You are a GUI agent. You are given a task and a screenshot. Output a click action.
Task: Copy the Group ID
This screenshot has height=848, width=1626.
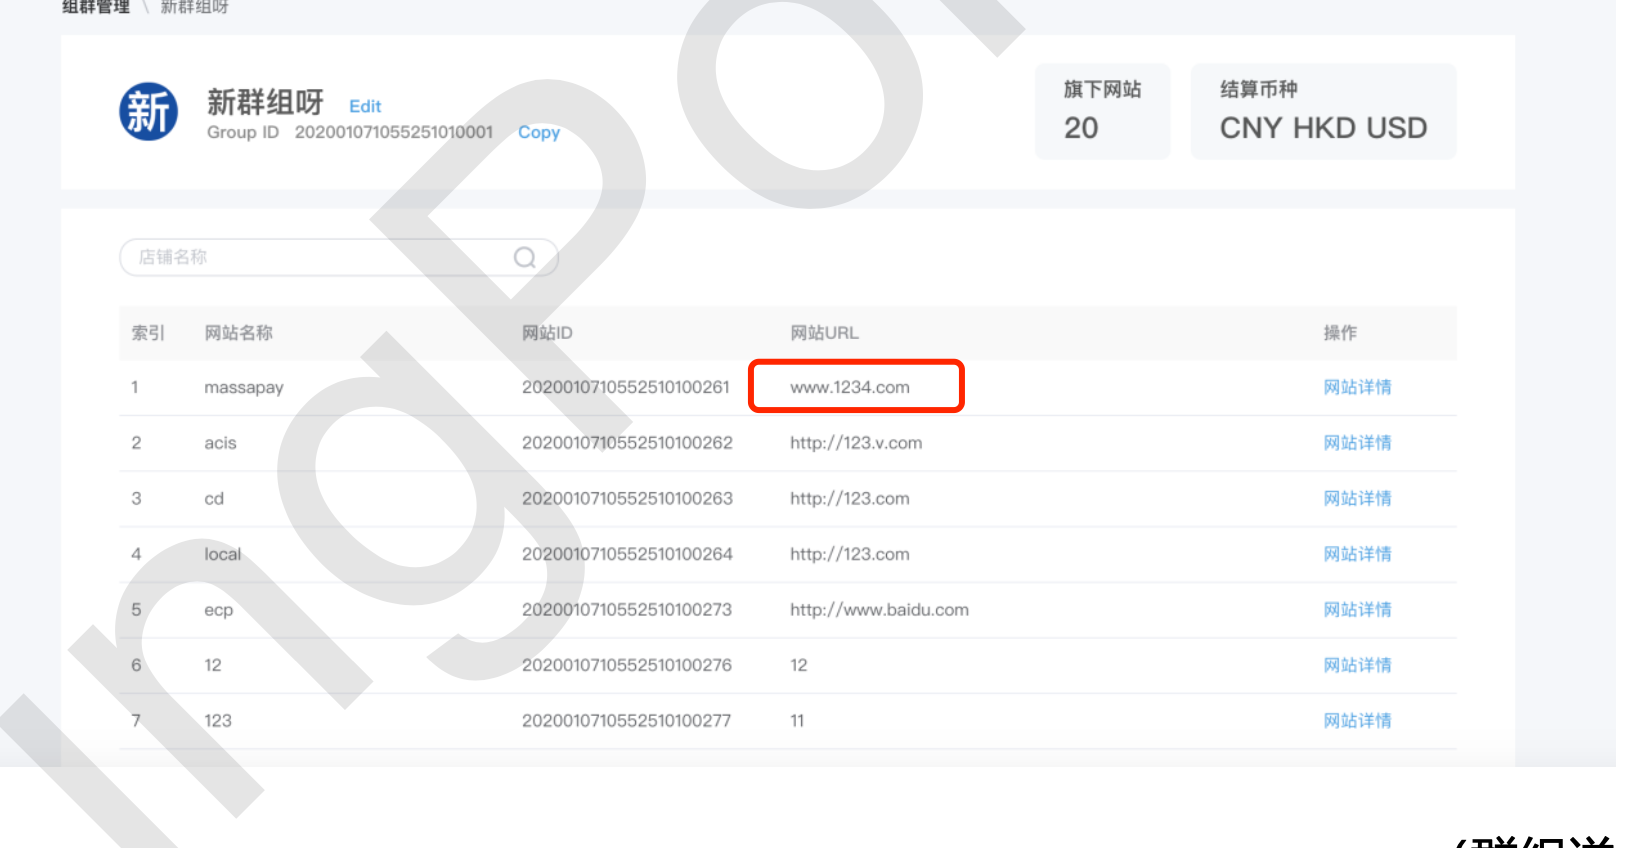[538, 132]
